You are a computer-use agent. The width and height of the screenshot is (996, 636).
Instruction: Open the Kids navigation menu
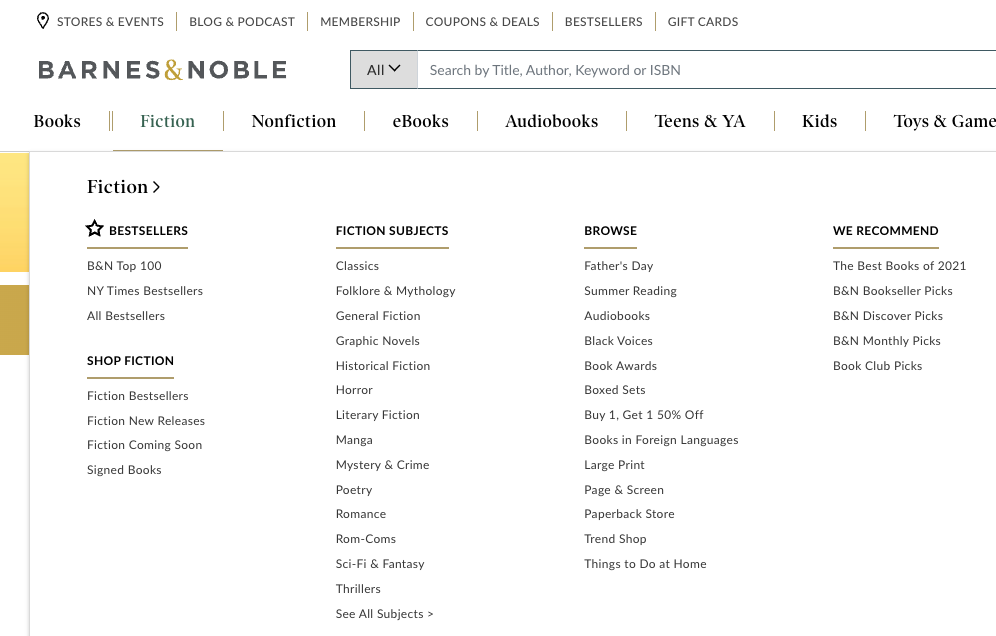click(x=819, y=121)
